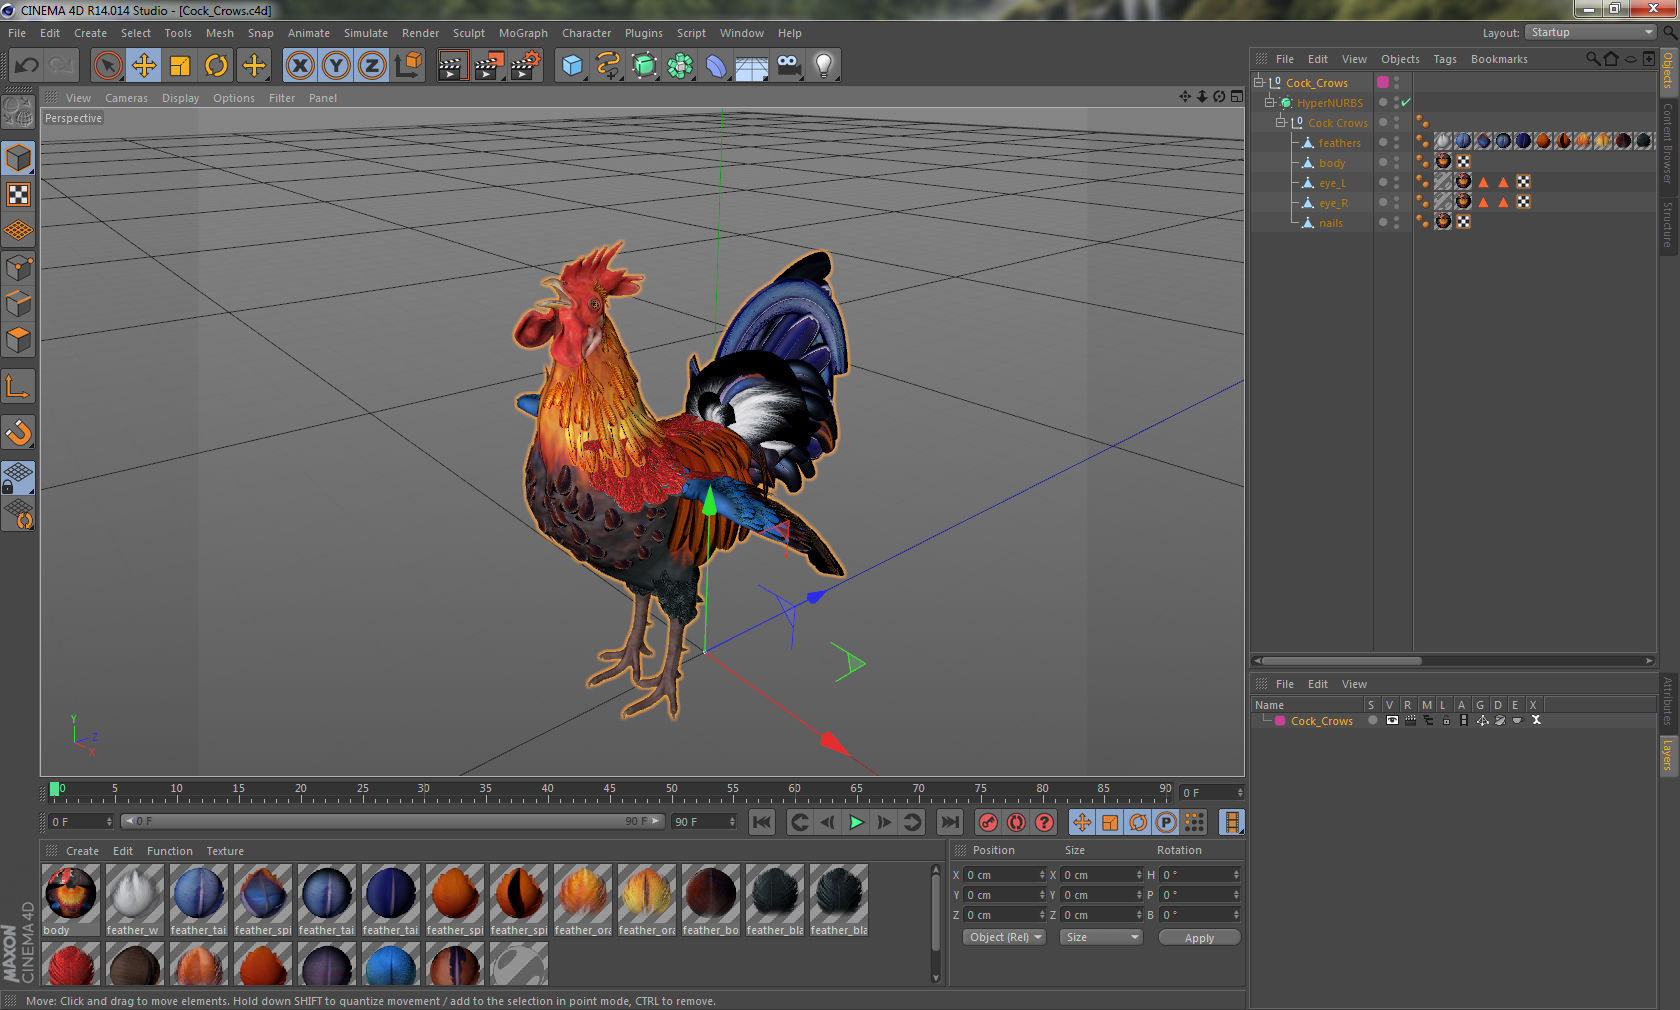Toggle autokeying button
1680x1010 pixels.
coord(1016,822)
